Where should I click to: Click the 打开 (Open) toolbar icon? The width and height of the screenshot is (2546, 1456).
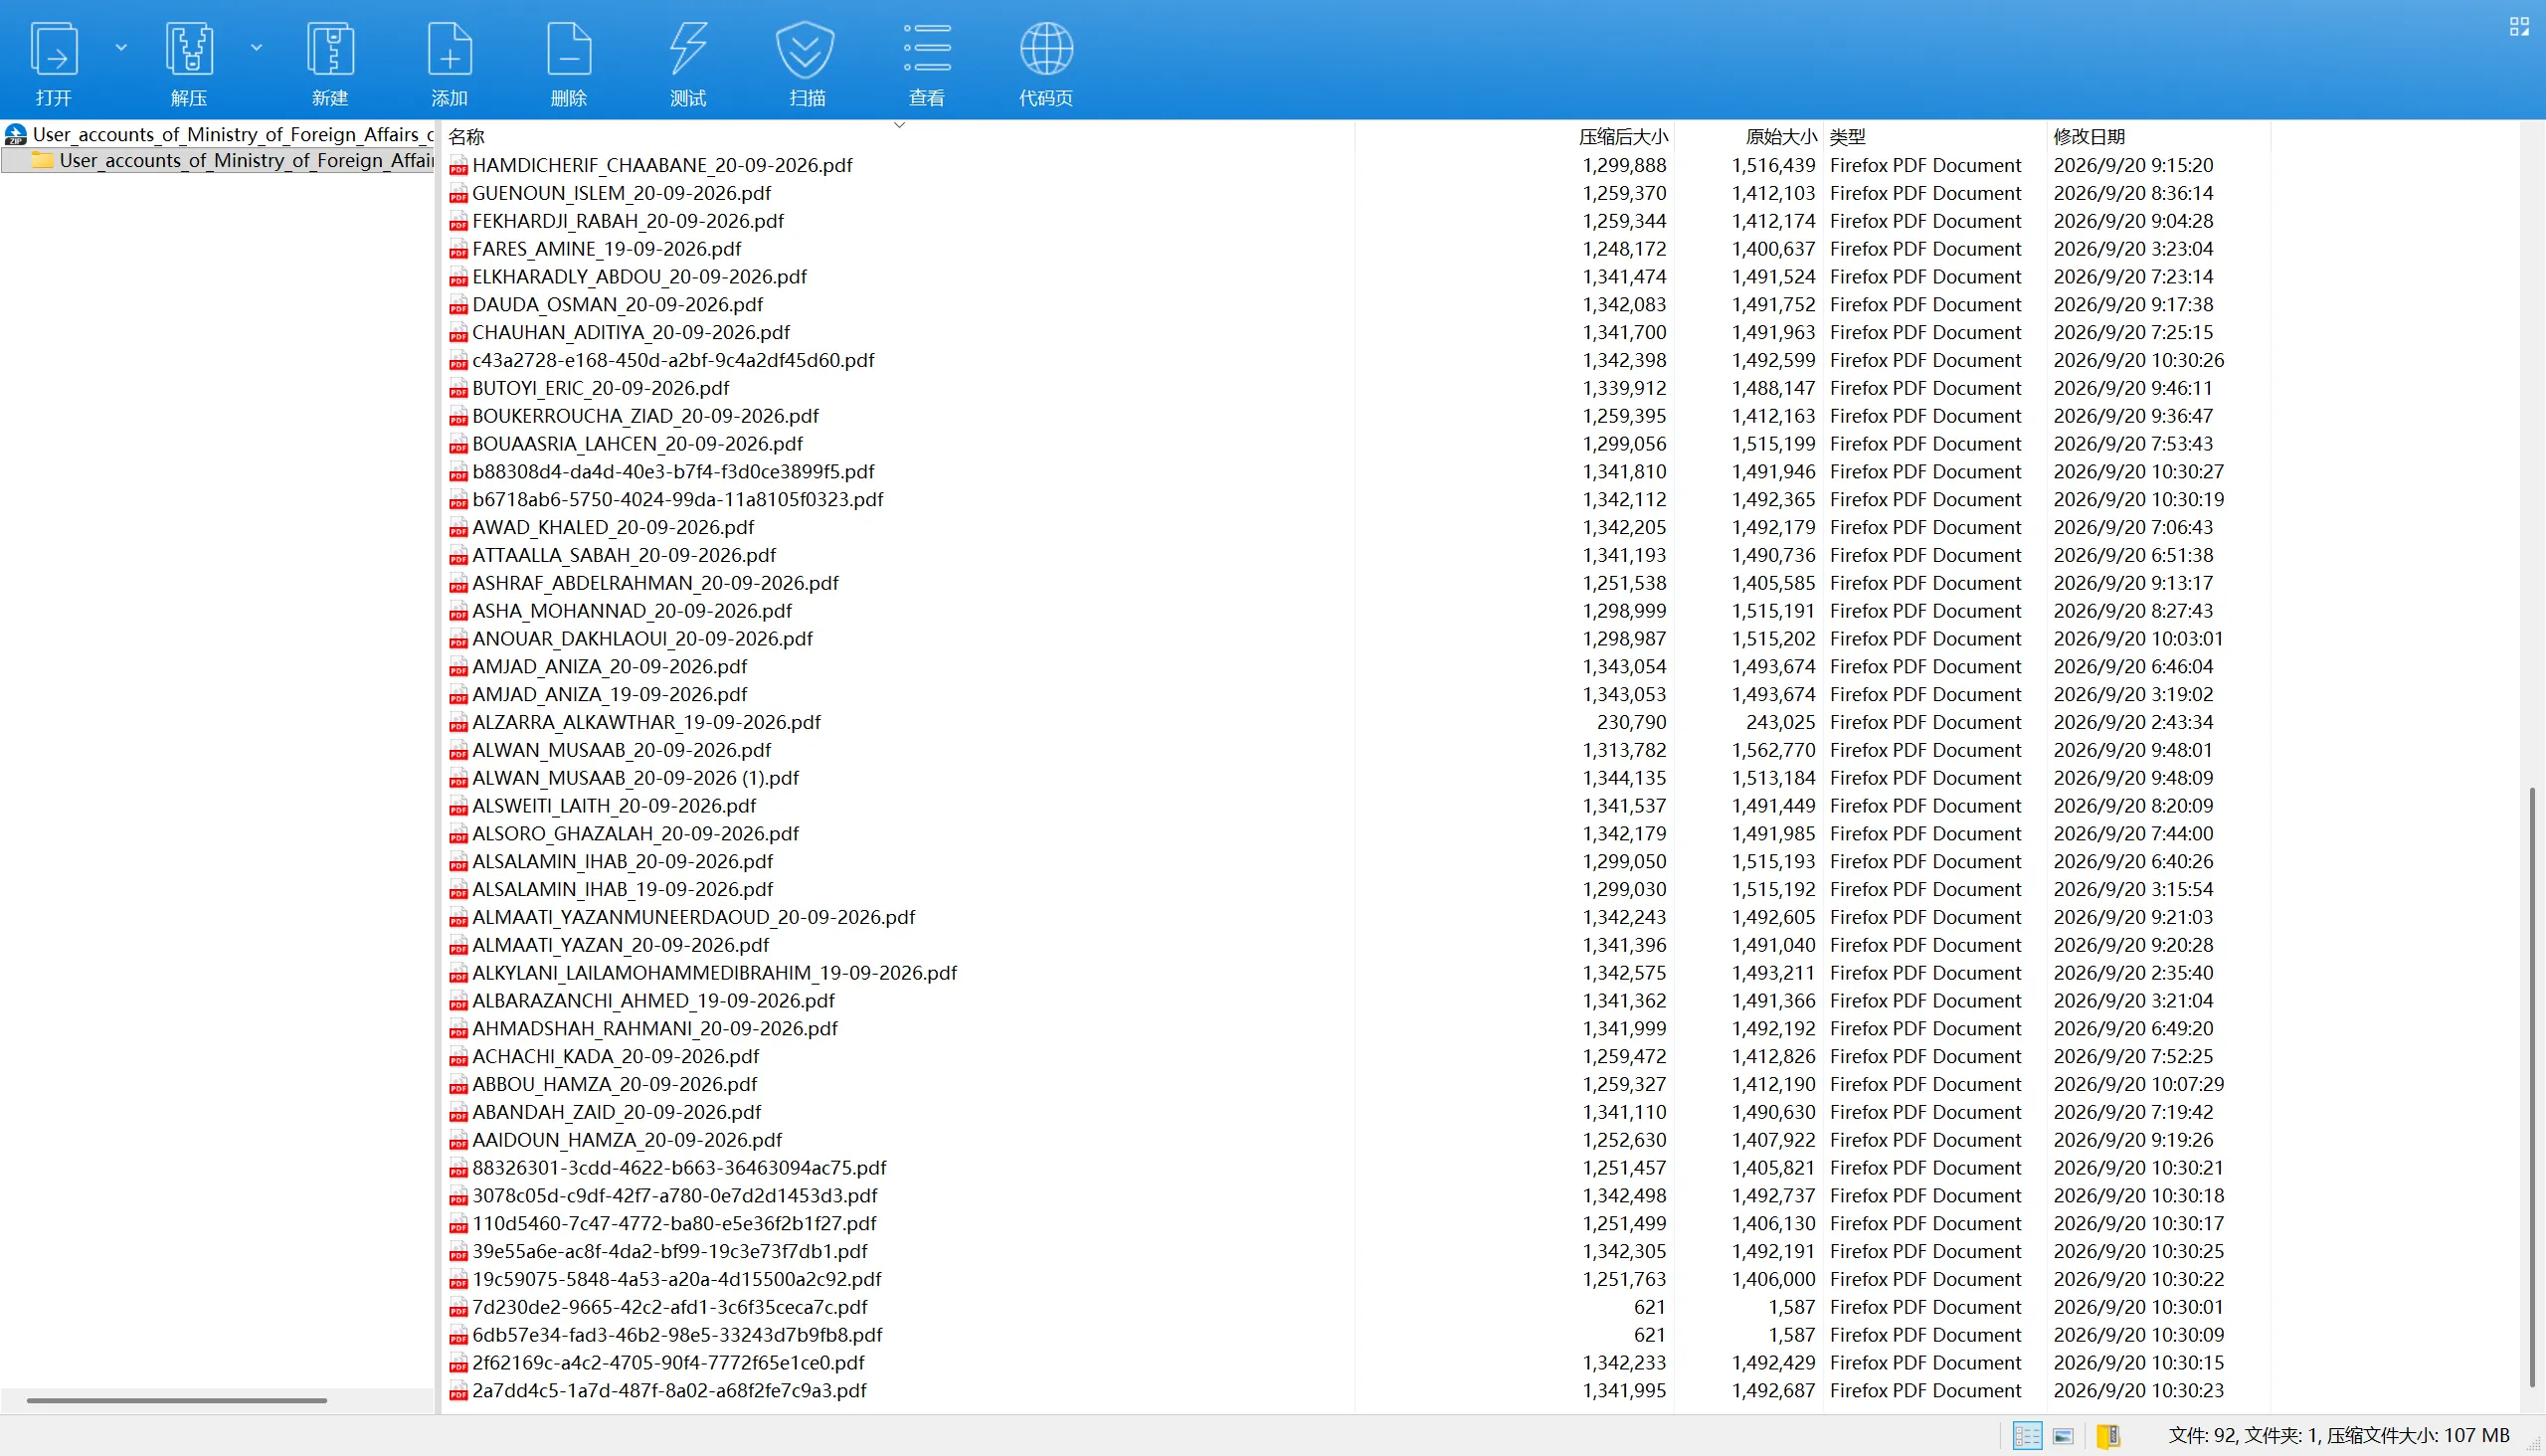click(x=53, y=50)
